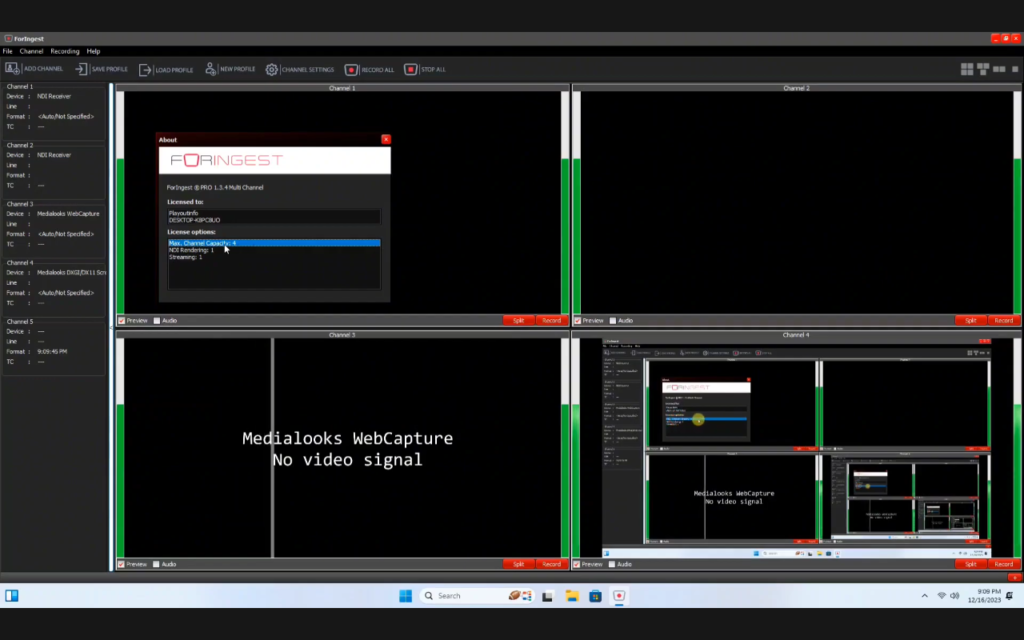Click Record on Channel 4

pyautogui.click(x=1003, y=563)
